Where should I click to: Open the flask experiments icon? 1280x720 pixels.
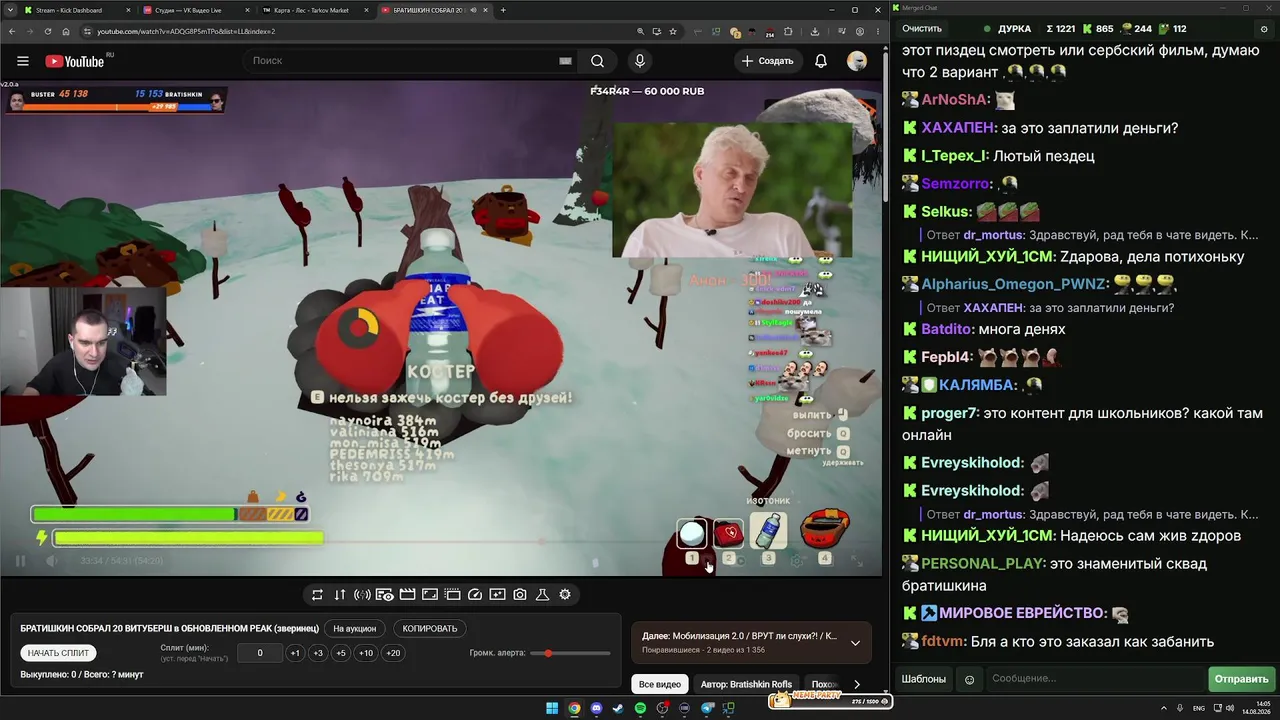pos(543,594)
